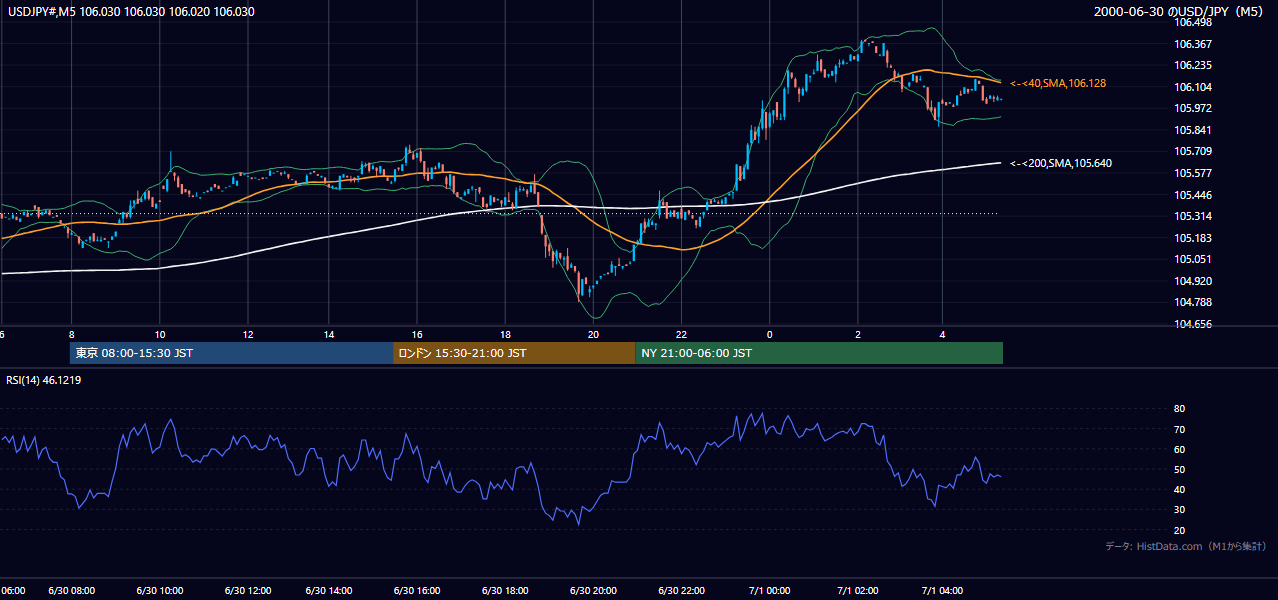Click the RSI 30 level label
Image resolution: width=1278 pixels, height=600 pixels.
coord(1179,510)
